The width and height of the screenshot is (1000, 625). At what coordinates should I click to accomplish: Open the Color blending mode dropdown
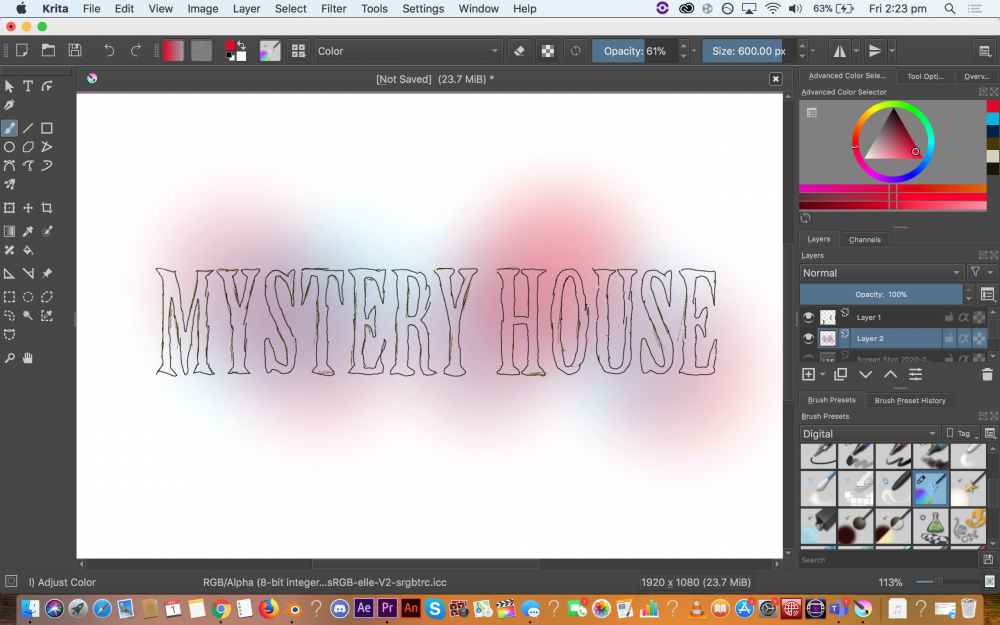408,51
